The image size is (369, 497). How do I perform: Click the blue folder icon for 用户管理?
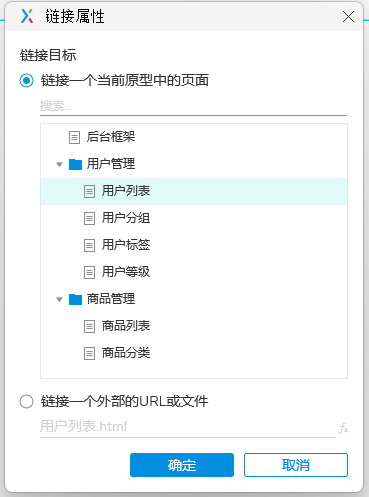tap(75, 164)
